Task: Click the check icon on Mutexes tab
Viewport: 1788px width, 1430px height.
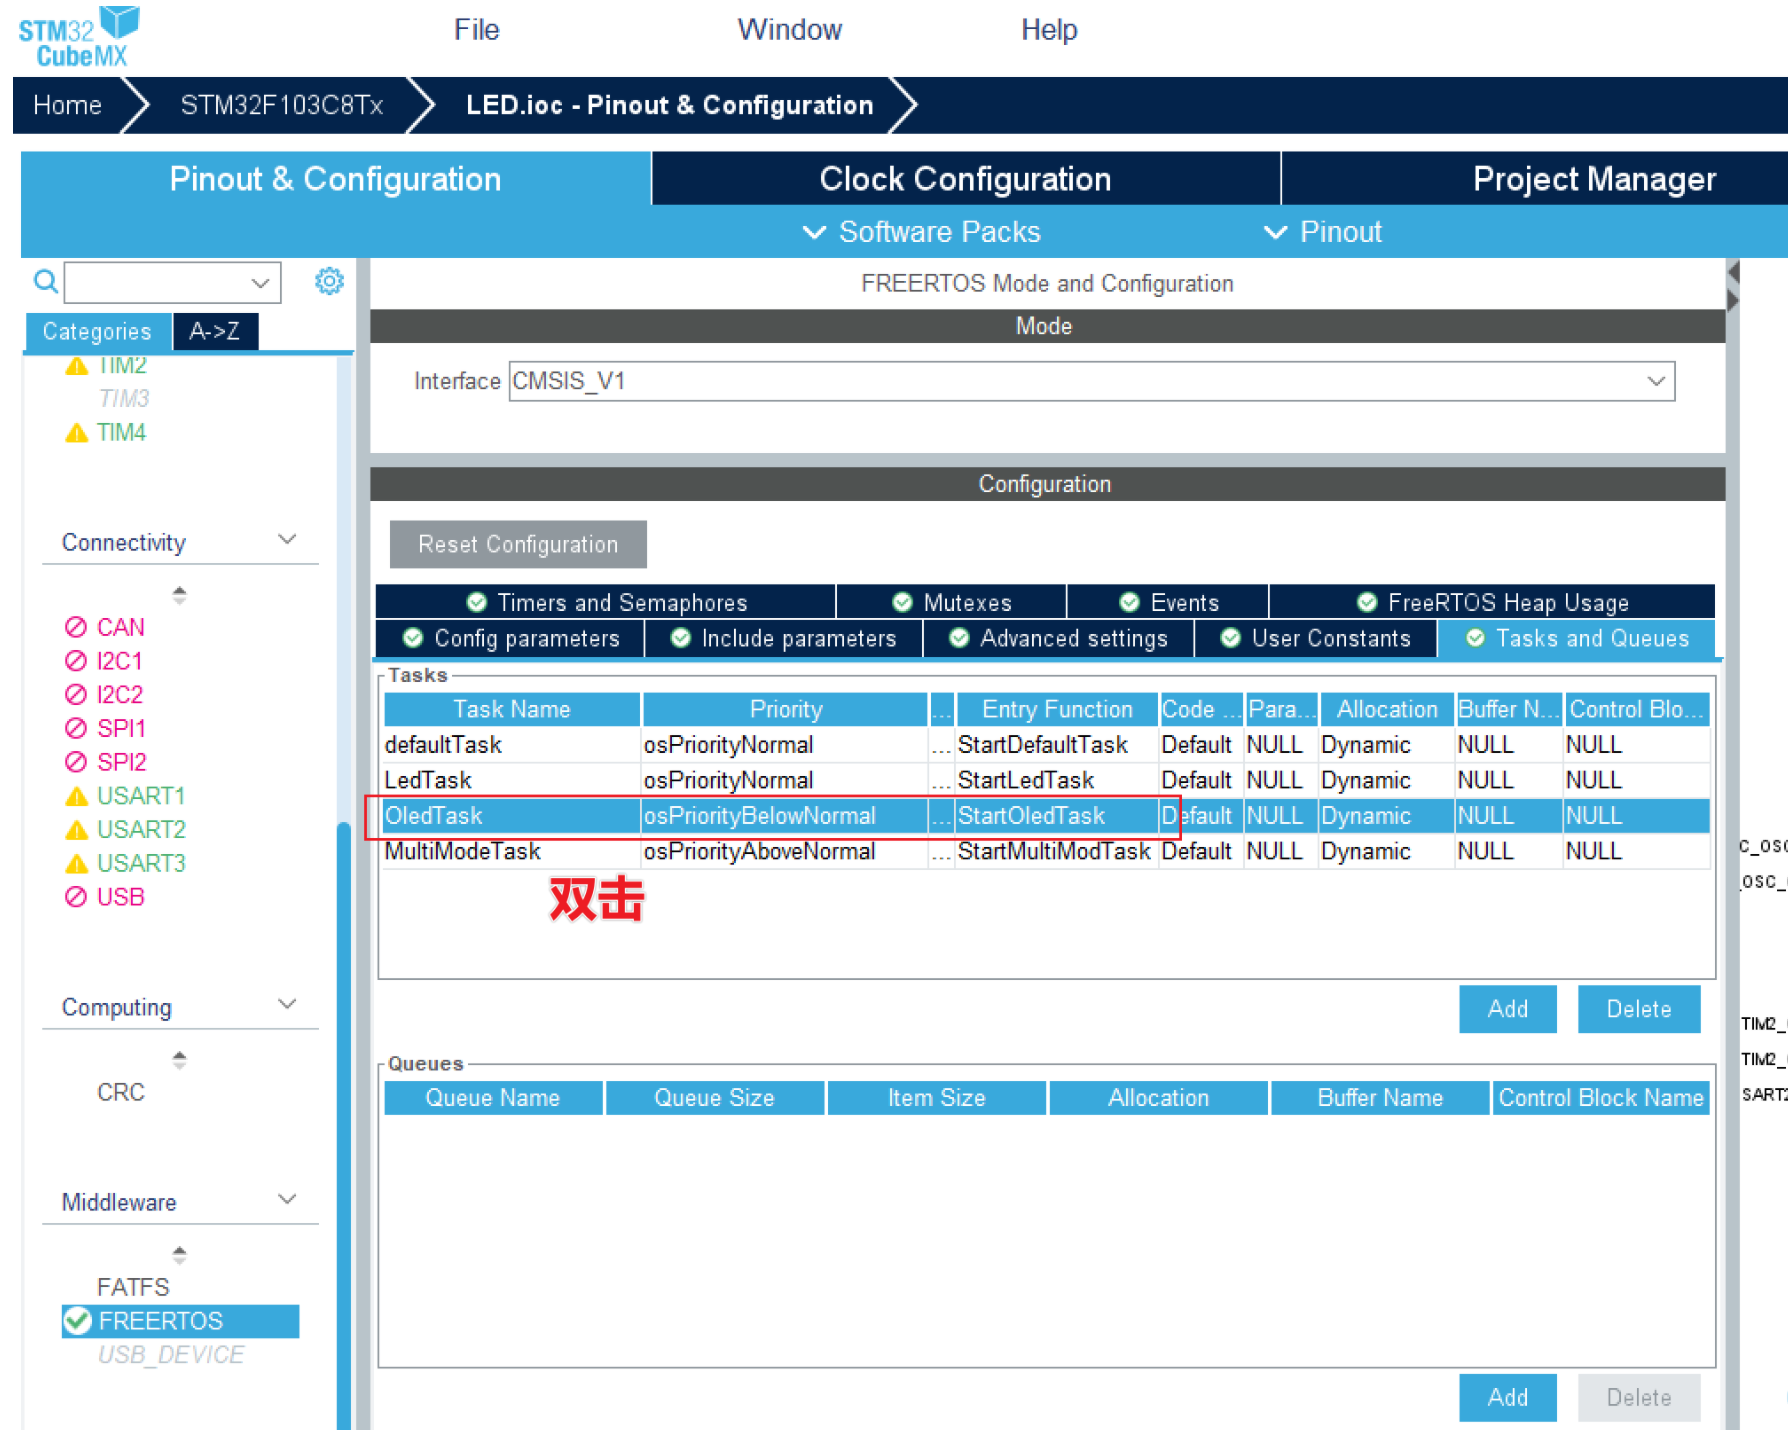Action: click(x=902, y=602)
